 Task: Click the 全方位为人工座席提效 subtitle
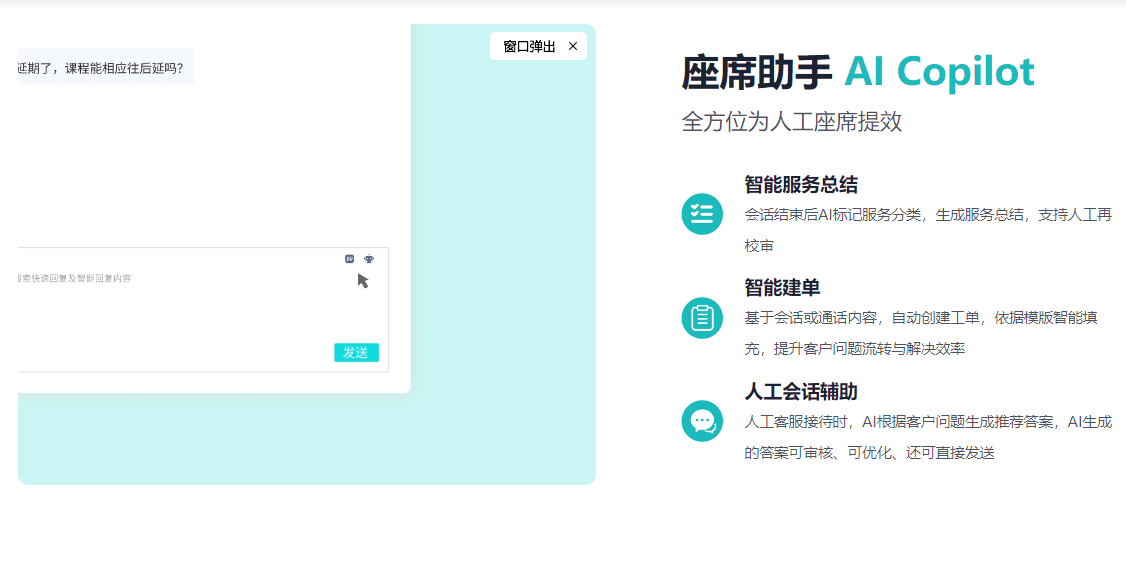[x=791, y=121]
